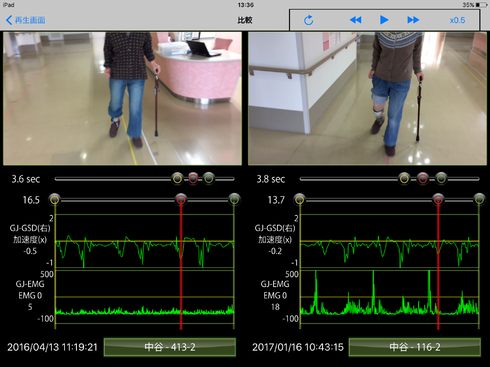Click yellow start handle on left 16.5 timeline
Viewport: 490px width, 367px height.
click(55, 199)
